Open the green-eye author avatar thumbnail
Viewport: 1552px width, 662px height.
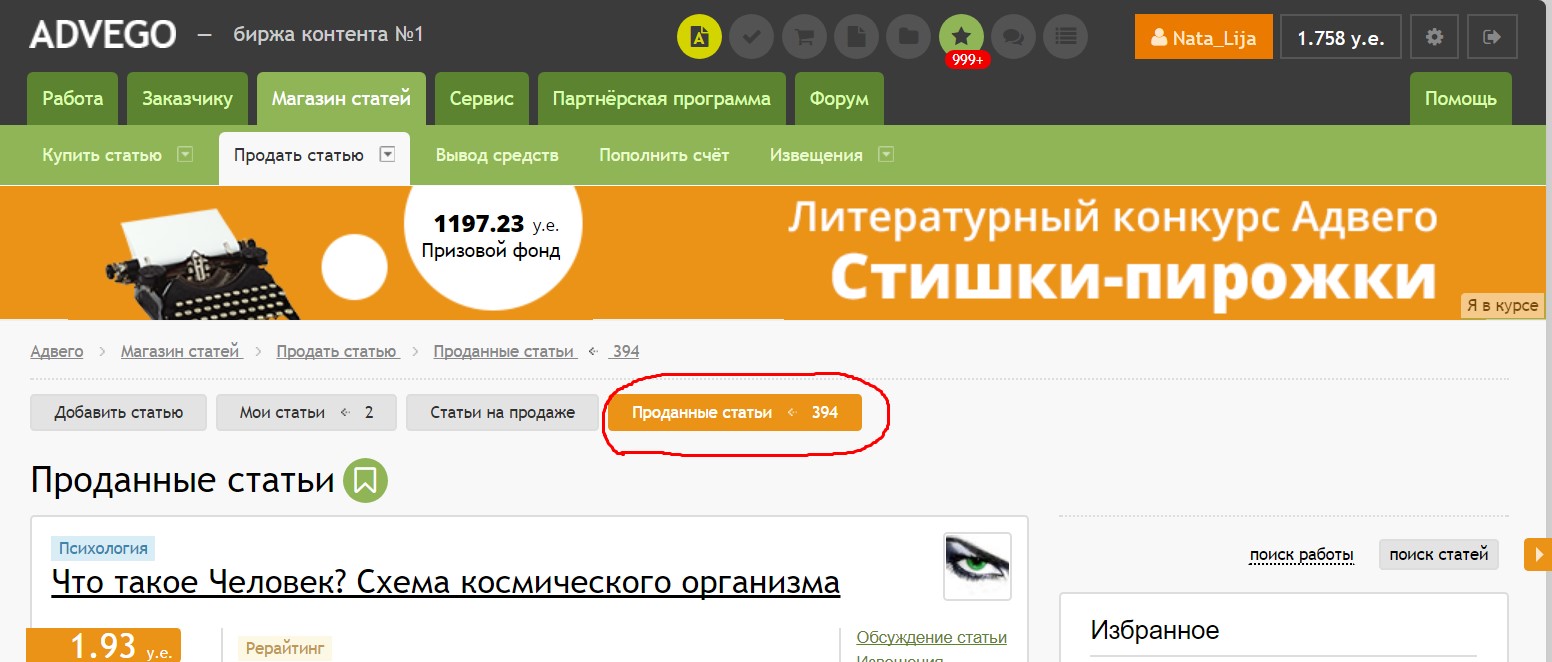pyautogui.click(x=978, y=566)
